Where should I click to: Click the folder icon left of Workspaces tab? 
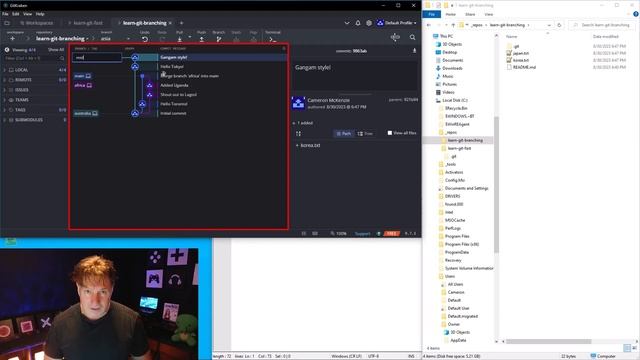click(7, 23)
